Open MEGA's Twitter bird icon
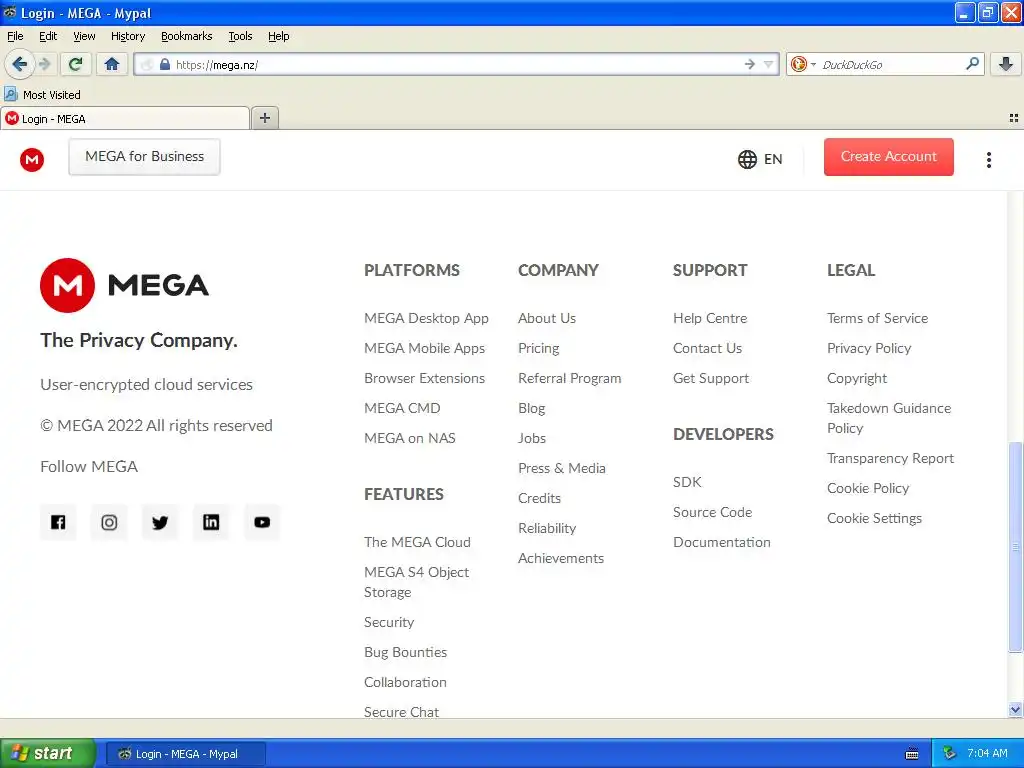Image resolution: width=1024 pixels, height=768 pixels. point(160,522)
